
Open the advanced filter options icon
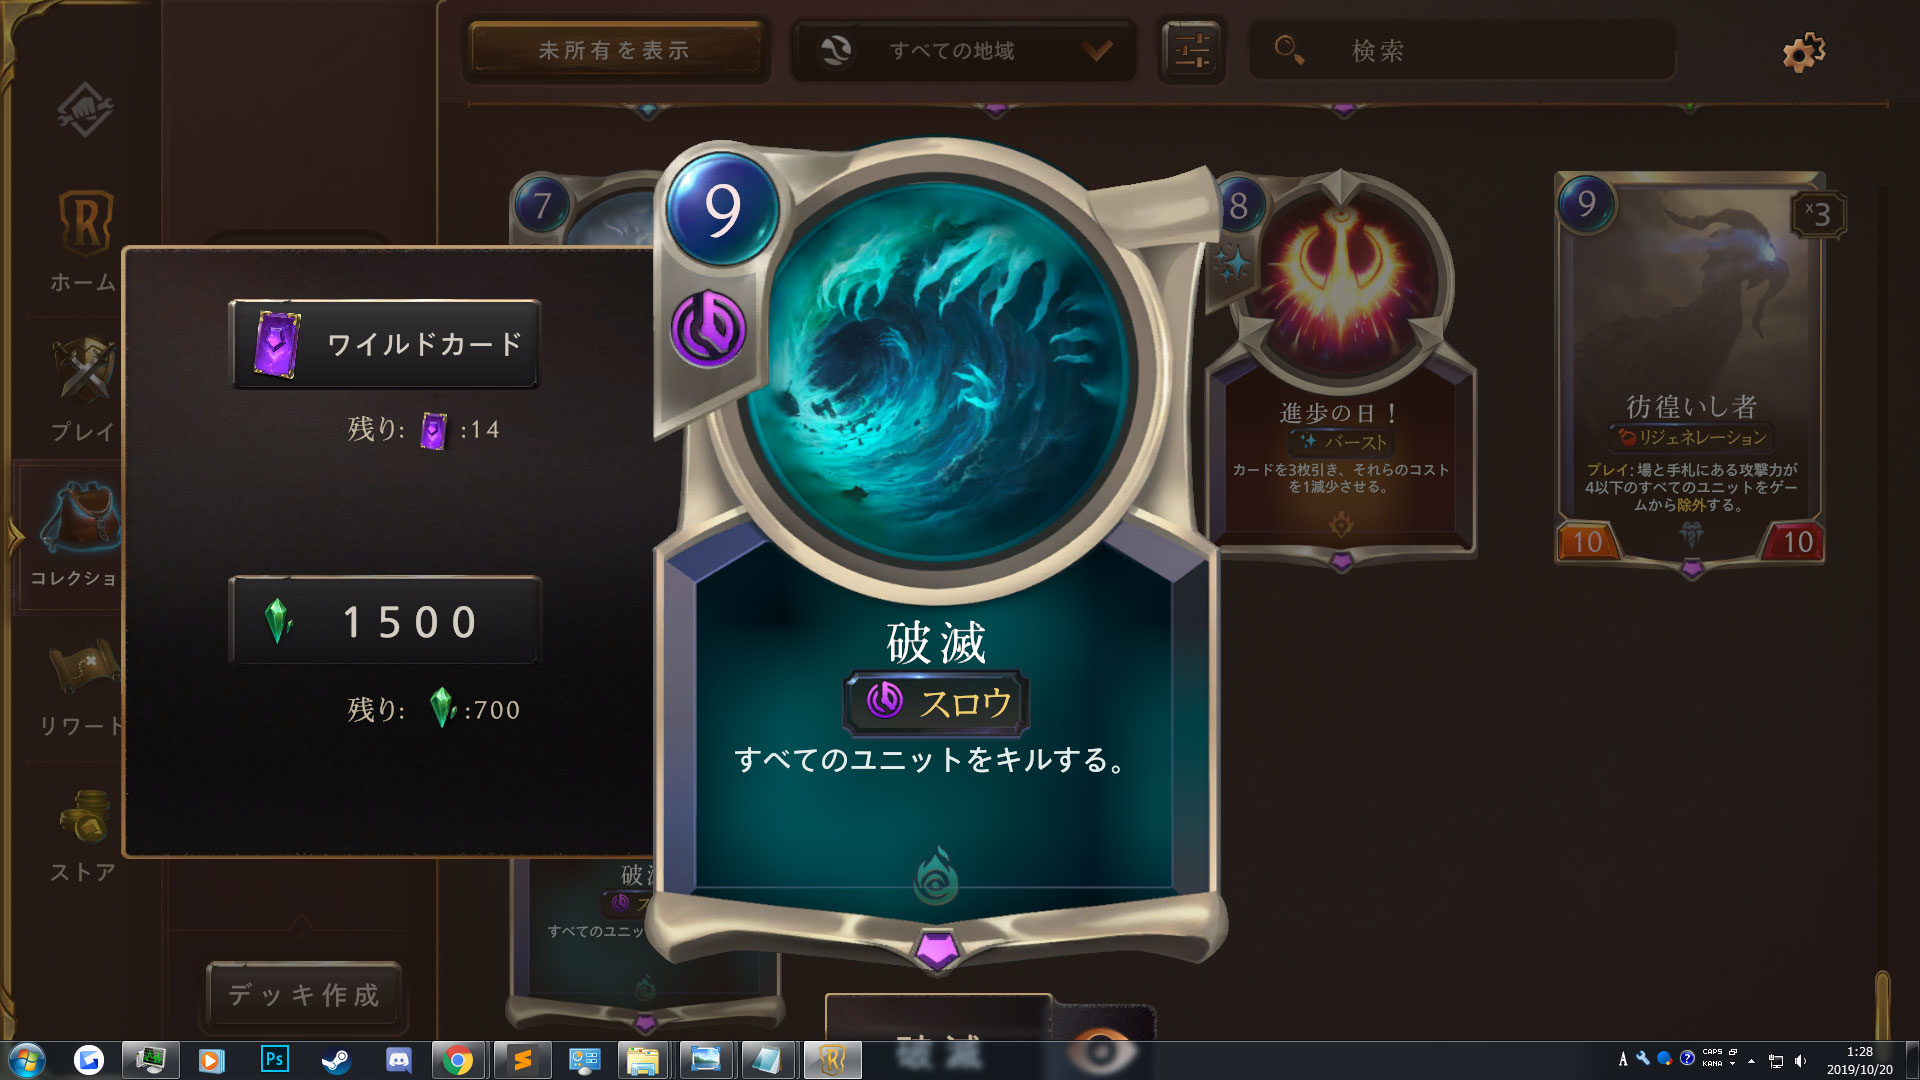click(x=1191, y=50)
